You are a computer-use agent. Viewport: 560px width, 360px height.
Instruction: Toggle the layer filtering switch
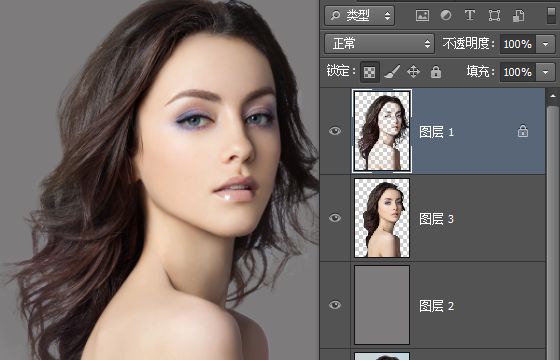click(551, 15)
